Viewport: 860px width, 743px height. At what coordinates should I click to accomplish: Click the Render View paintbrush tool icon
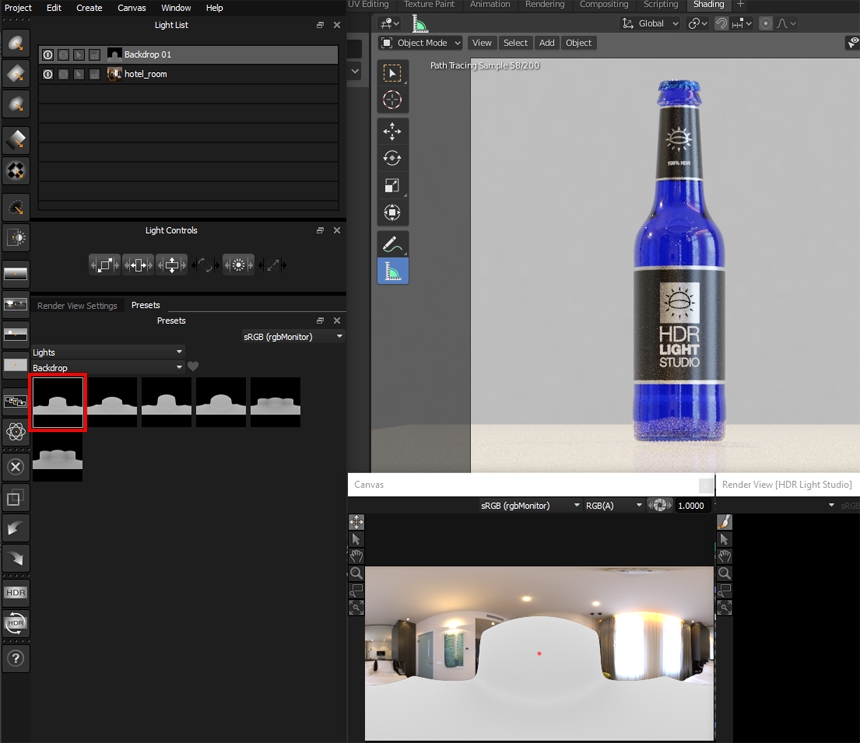(x=725, y=522)
